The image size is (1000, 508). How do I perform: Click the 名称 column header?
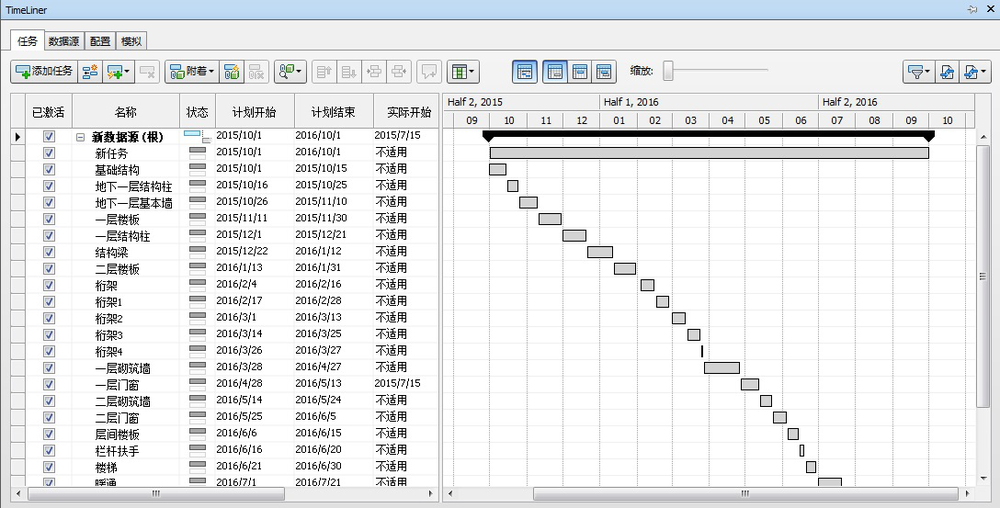(x=126, y=112)
